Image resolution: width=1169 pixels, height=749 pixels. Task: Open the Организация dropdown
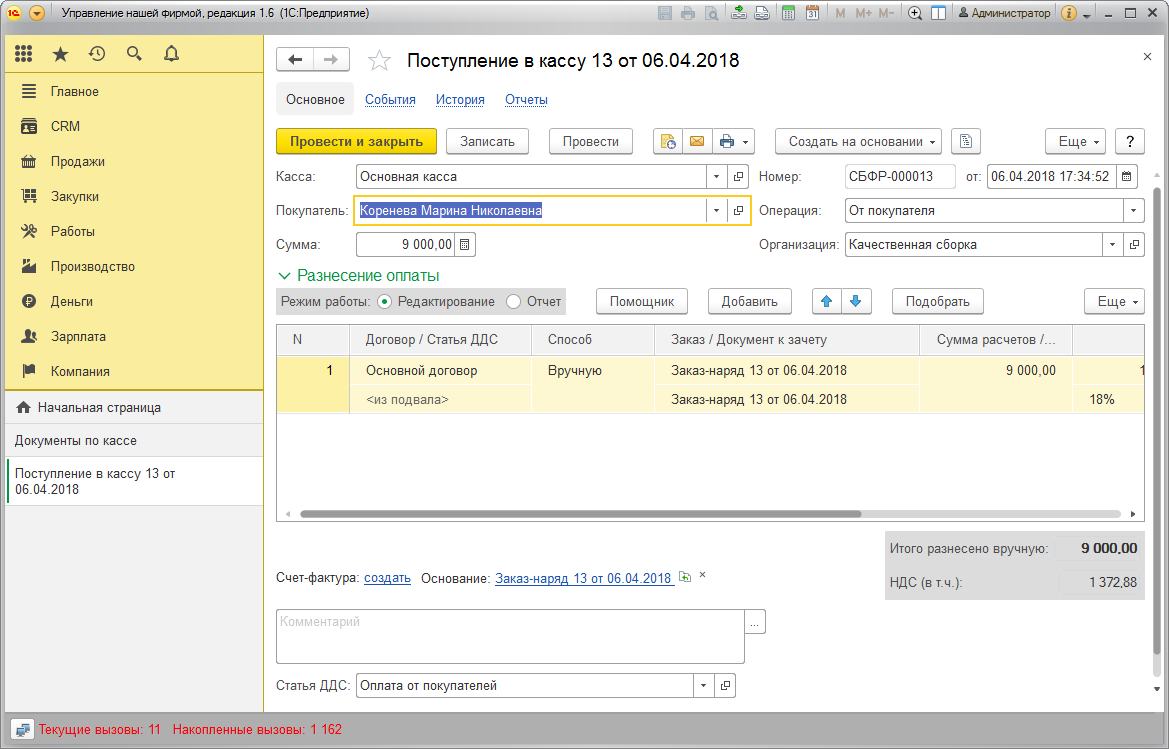[x=1112, y=244]
